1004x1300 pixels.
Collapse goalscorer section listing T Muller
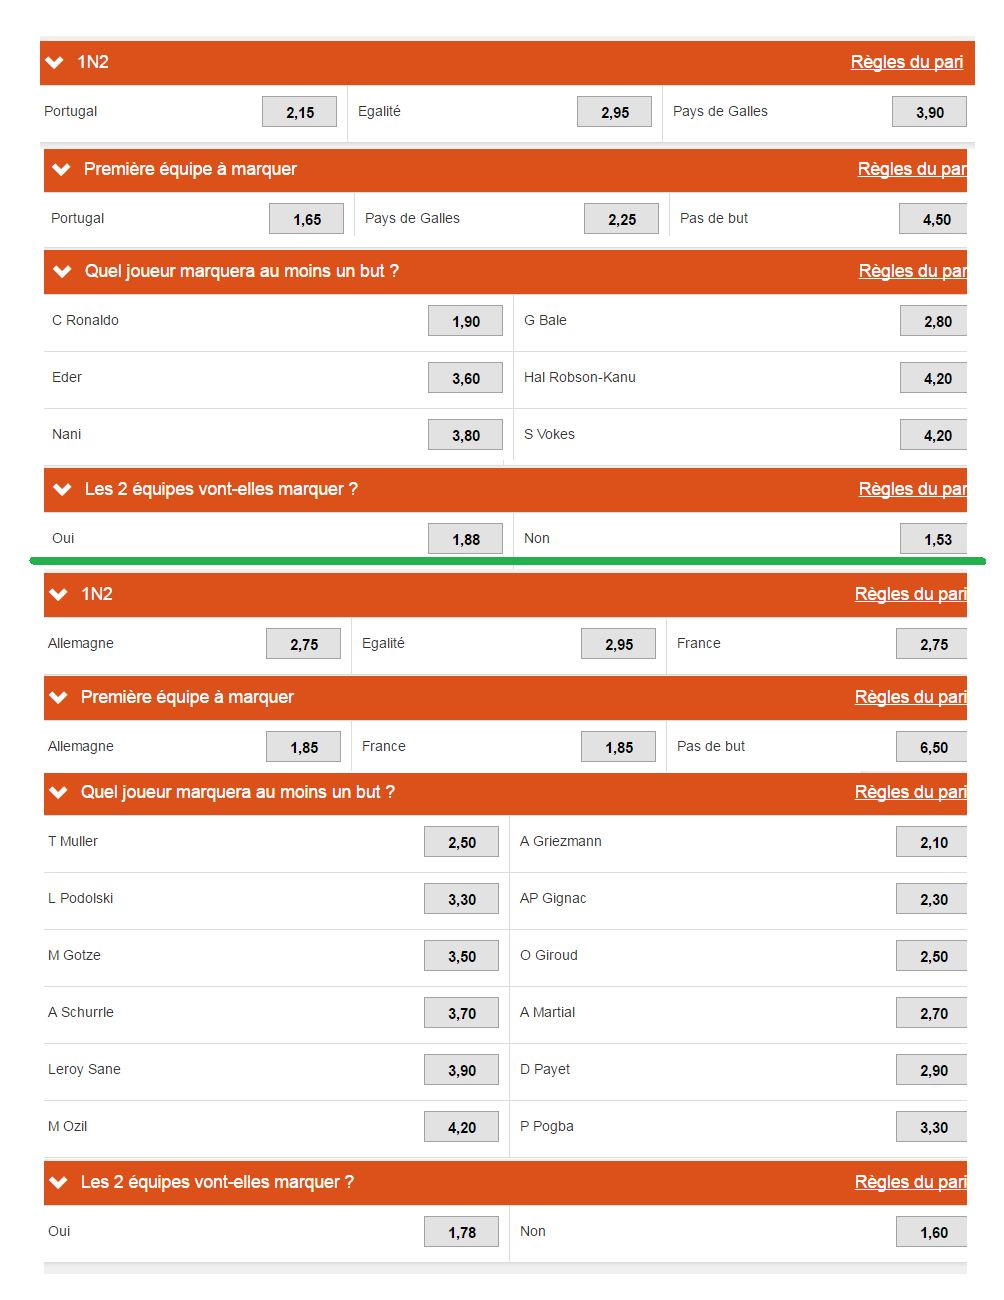[x=59, y=793]
